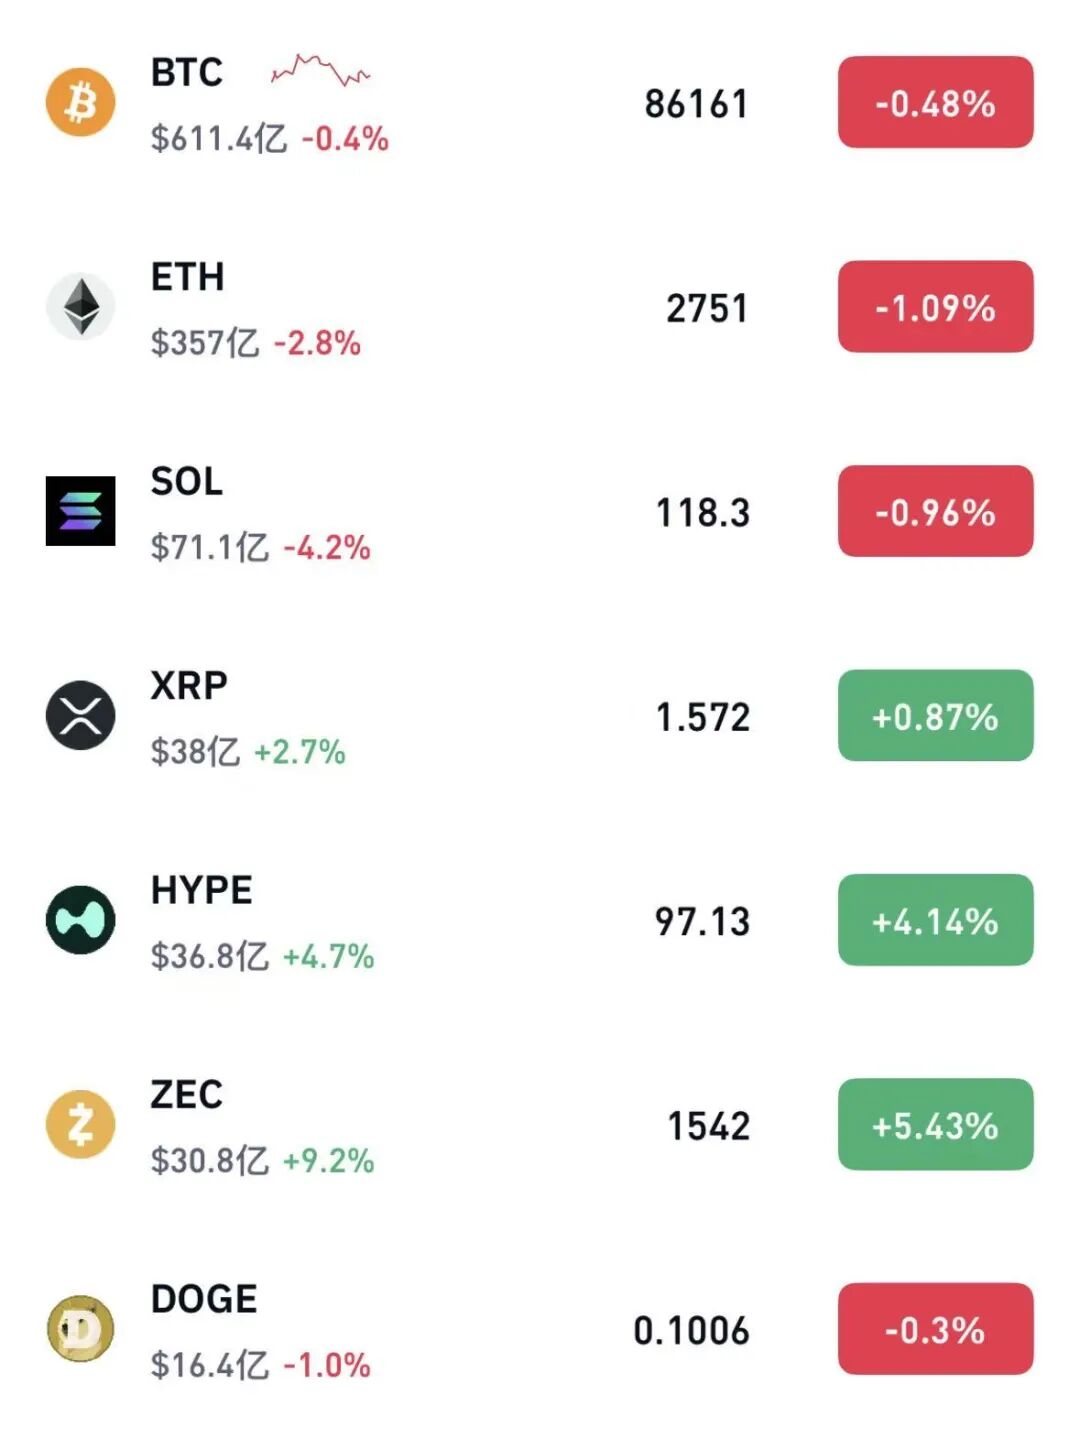Click the red -0.48% BTC change badge
This screenshot has width=1080, height=1449.
tap(935, 102)
